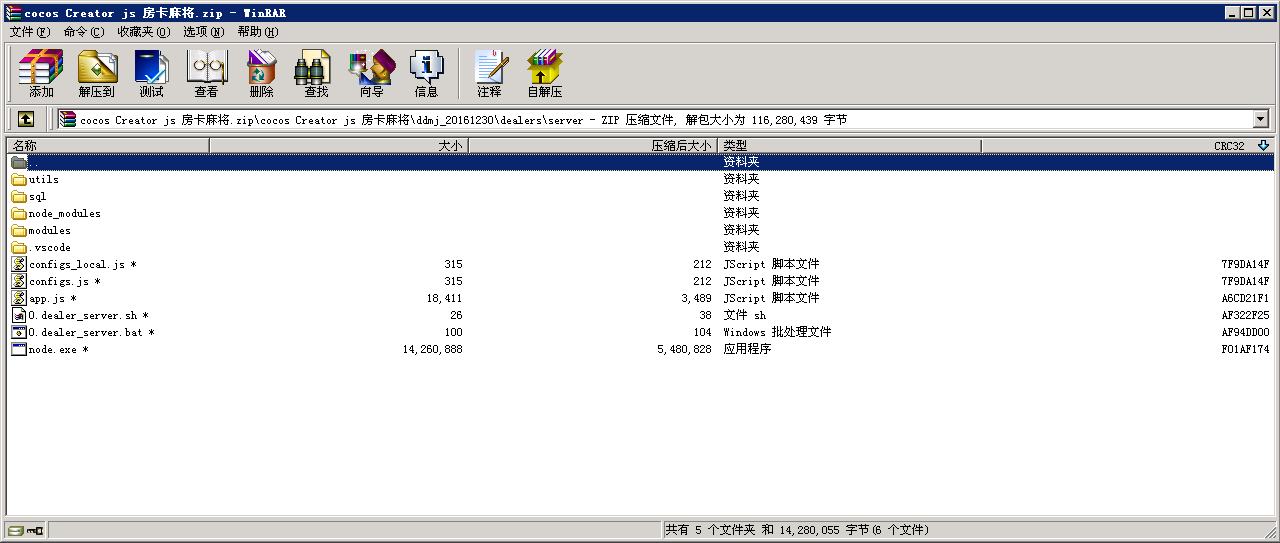Click the Find (查找) binoculars icon
The width and height of the screenshot is (1280, 543).
pyautogui.click(x=316, y=74)
